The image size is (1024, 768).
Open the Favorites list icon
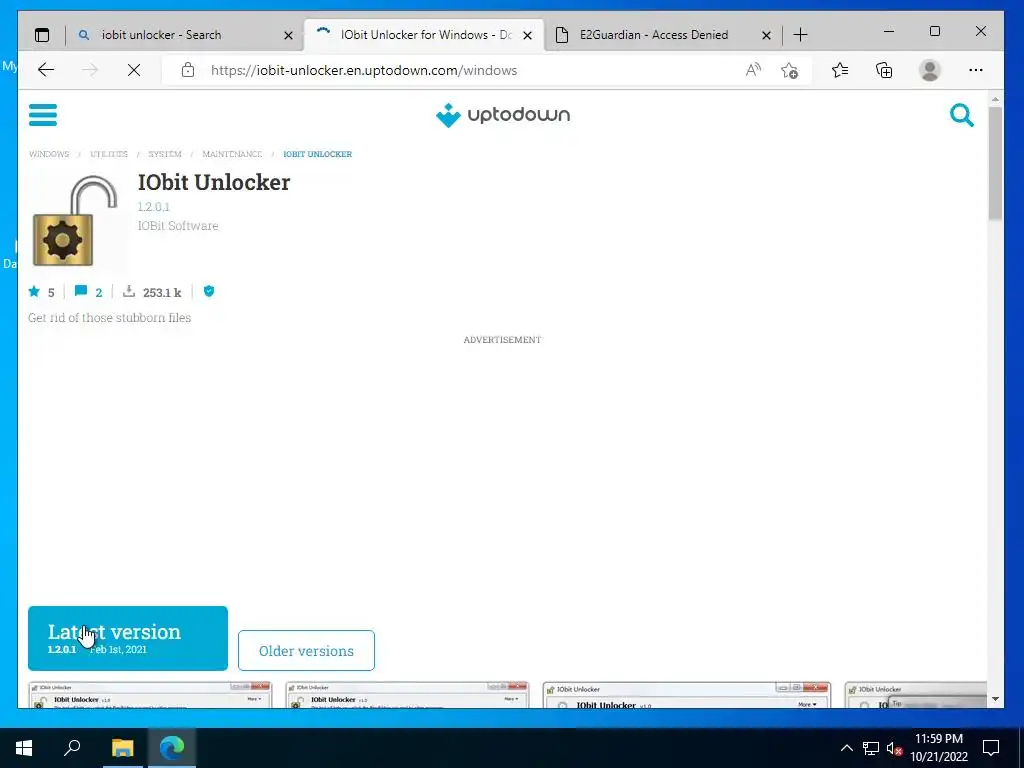point(840,70)
